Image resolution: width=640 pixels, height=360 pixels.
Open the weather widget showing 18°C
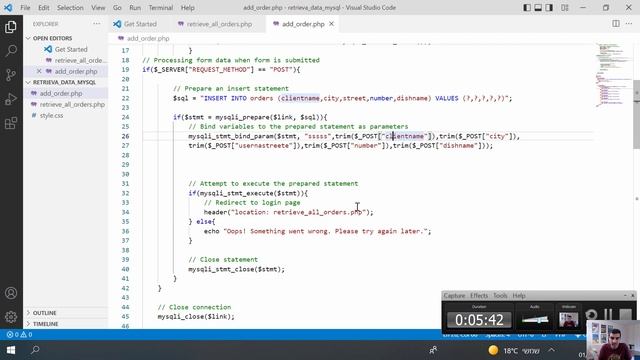tap(513, 350)
